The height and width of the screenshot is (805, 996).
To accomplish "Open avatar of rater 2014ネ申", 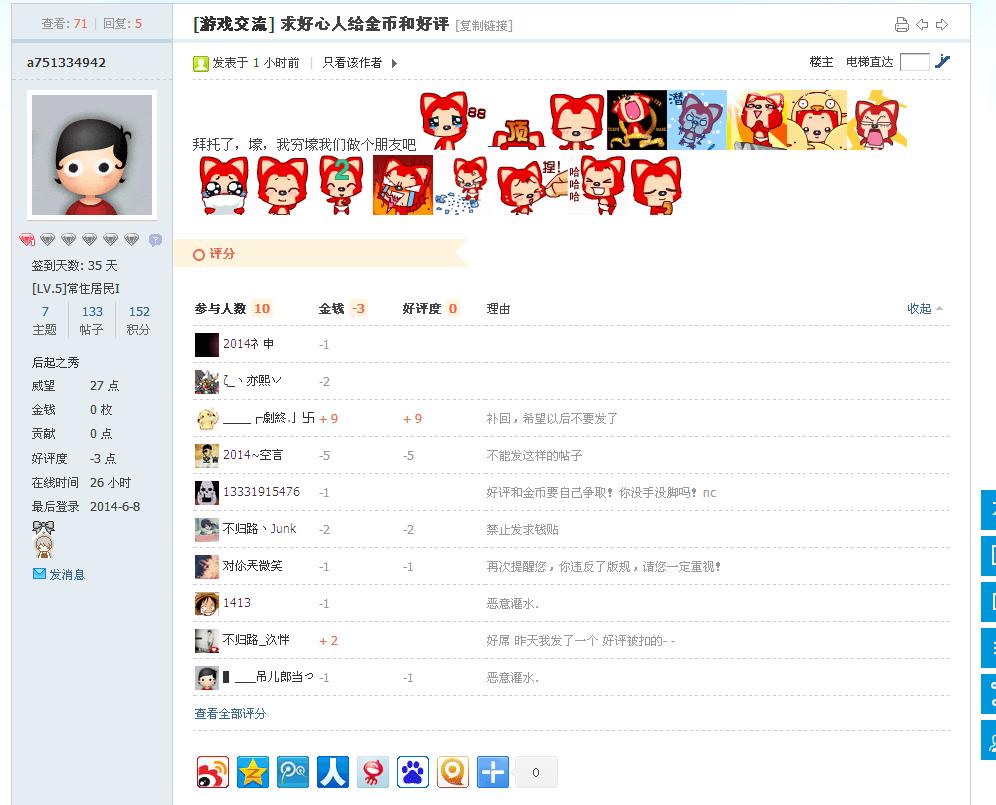I will point(206,344).
